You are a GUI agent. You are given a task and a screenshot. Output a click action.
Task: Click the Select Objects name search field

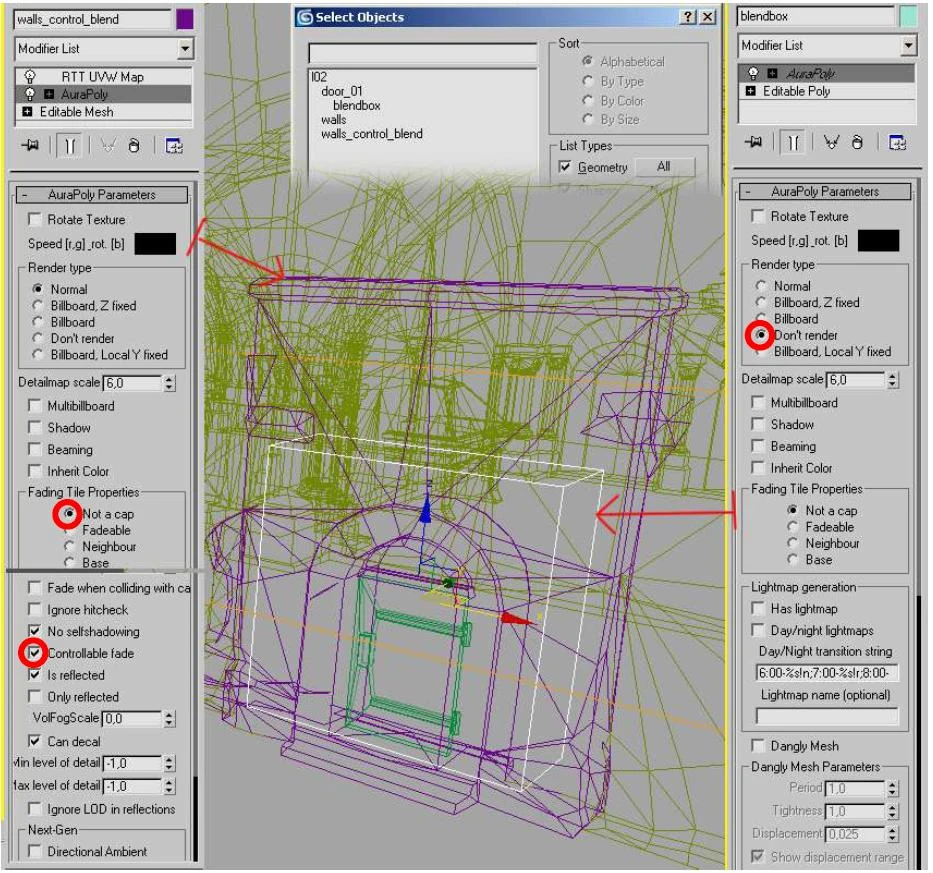(x=423, y=54)
